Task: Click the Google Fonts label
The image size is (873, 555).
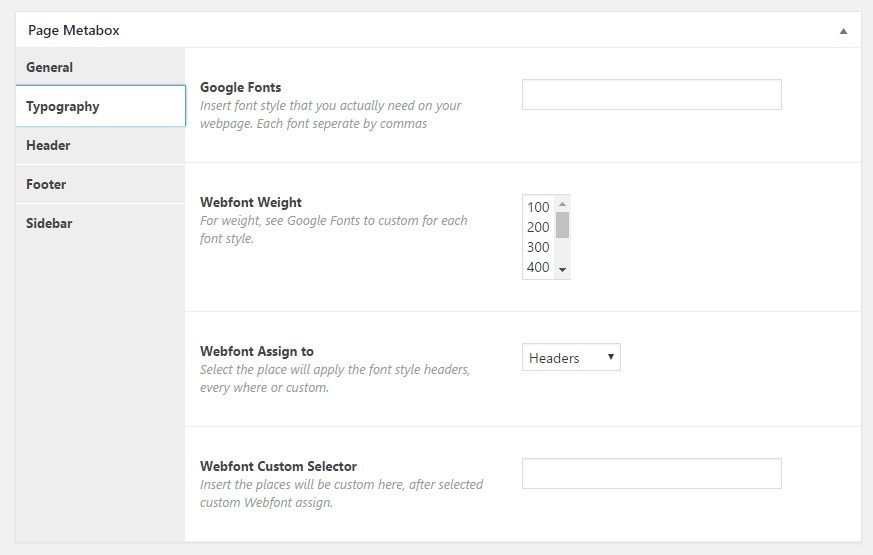Action: coord(241,87)
